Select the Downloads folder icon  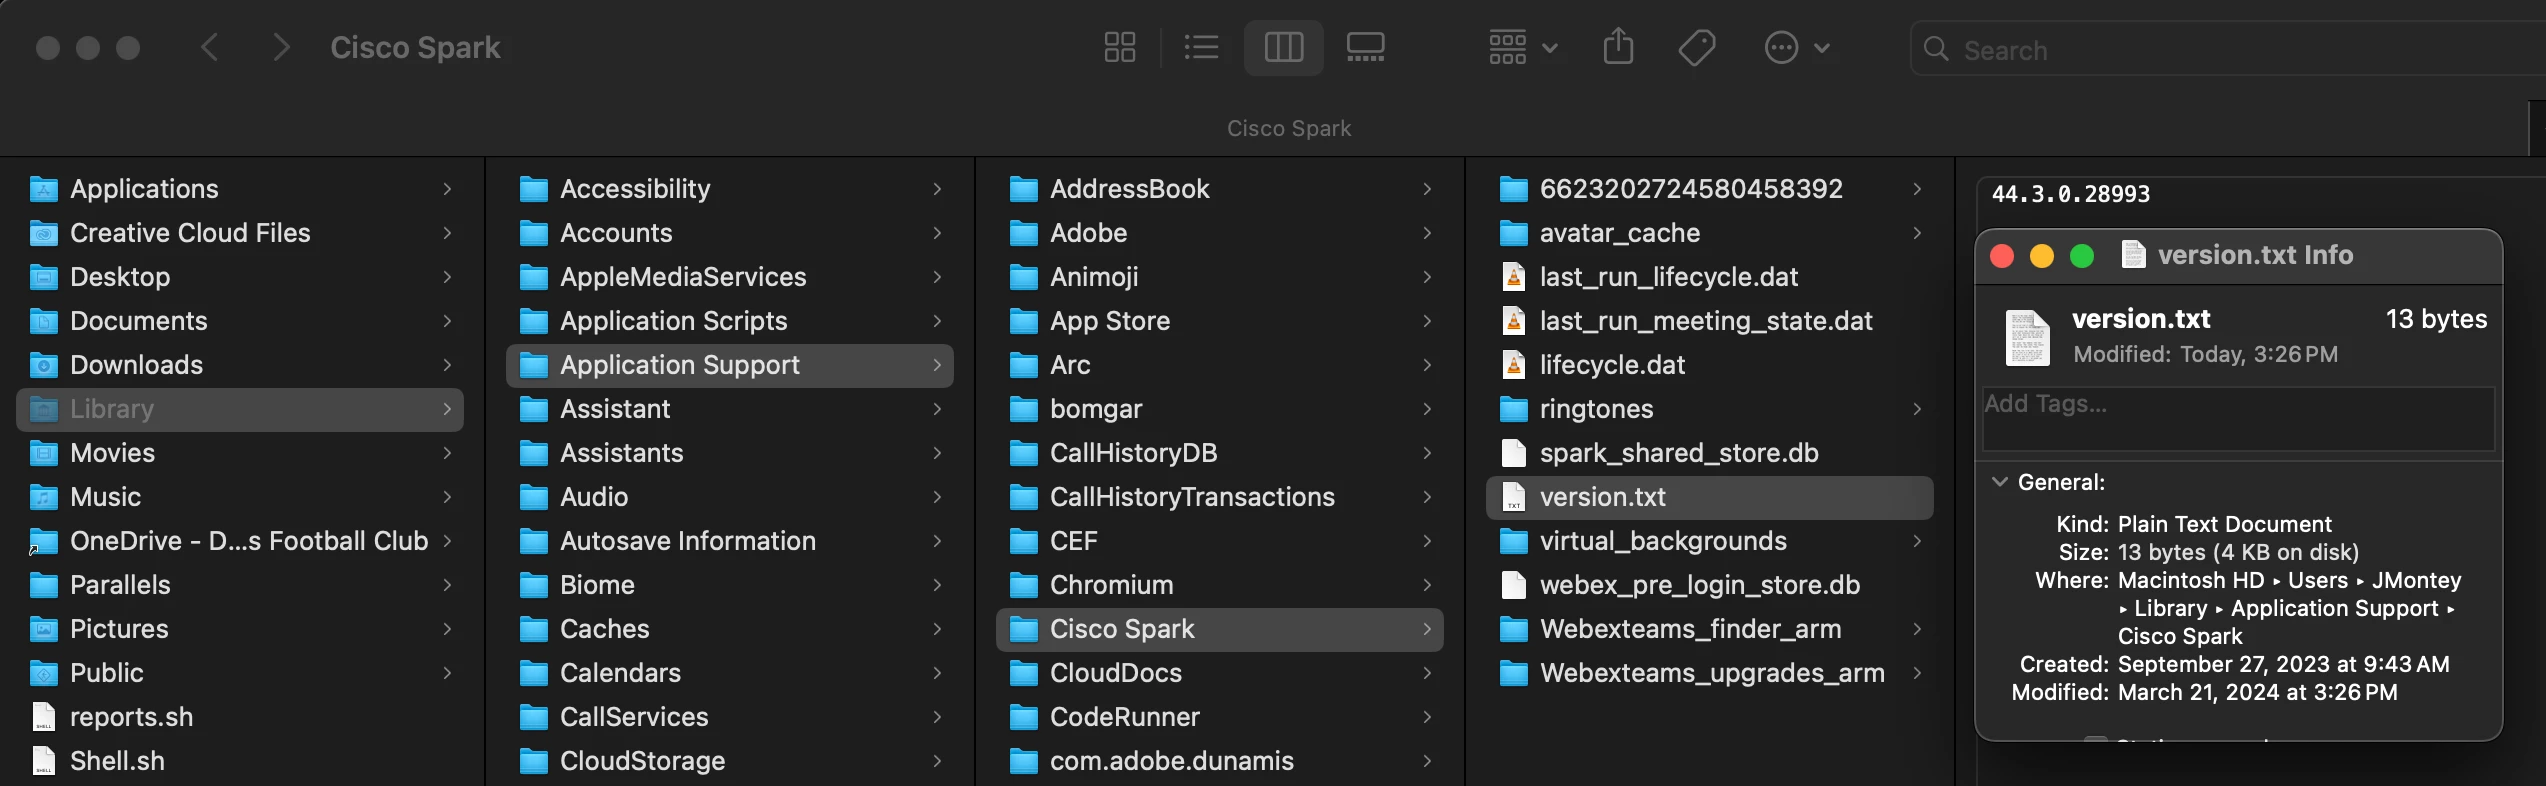pyautogui.click(x=43, y=365)
